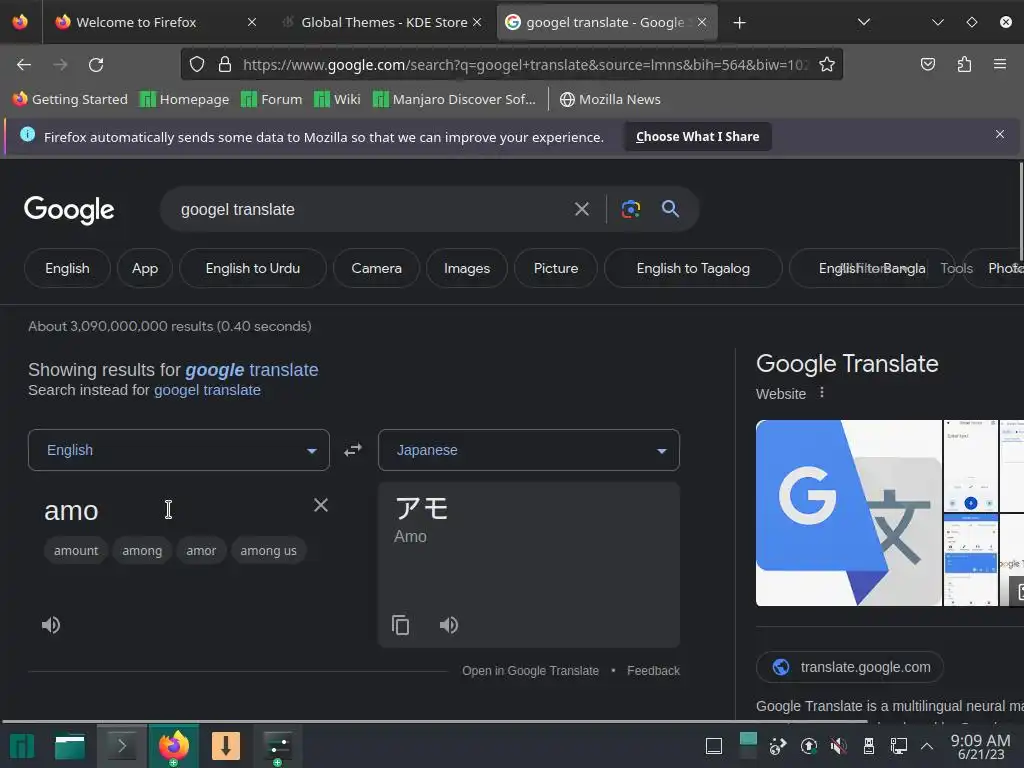Open the Manjaro application launcher
1024x768 pixels.
click(x=22, y=746)
